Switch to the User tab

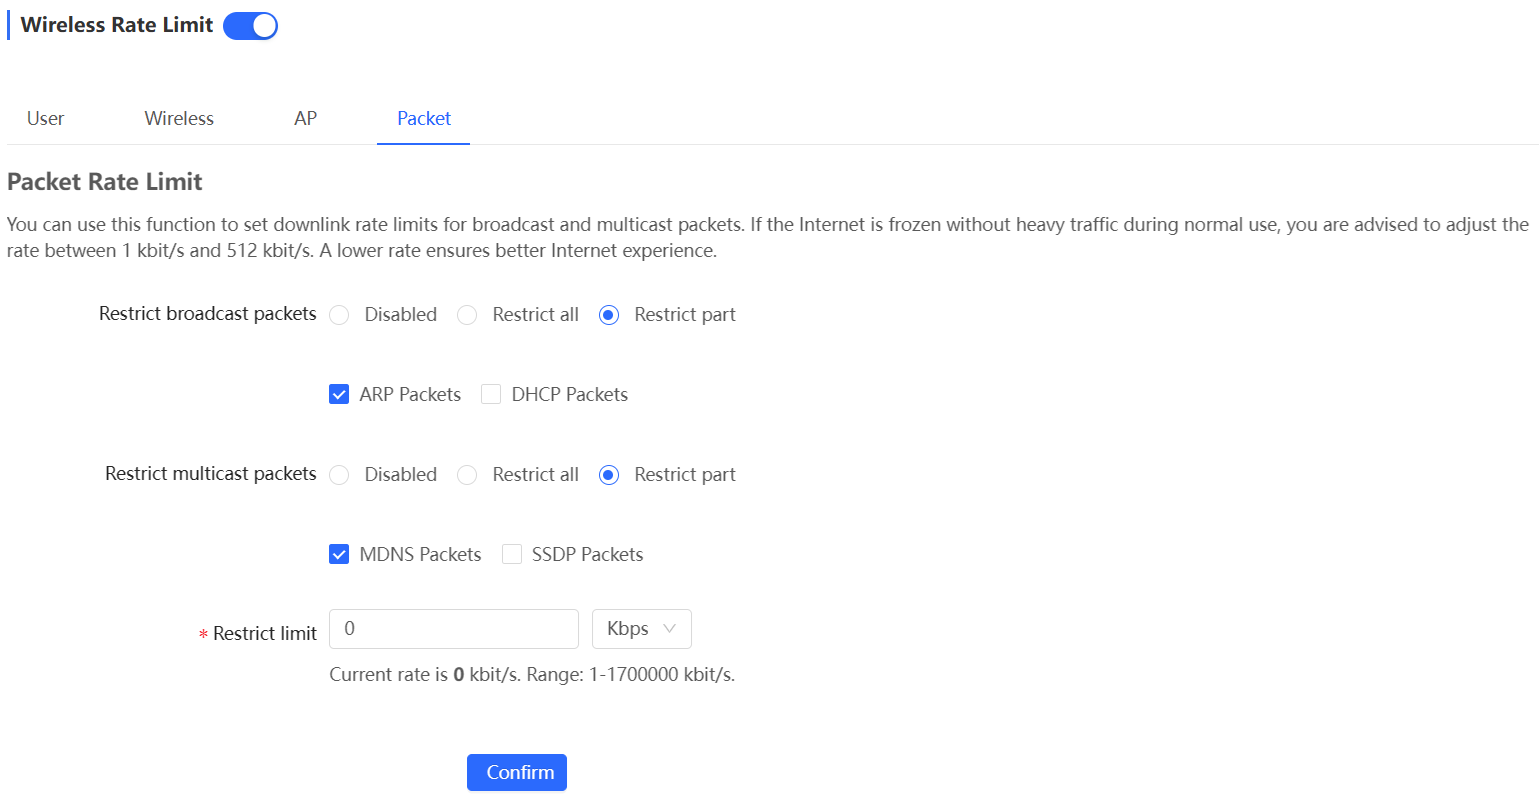coord(45,118)
